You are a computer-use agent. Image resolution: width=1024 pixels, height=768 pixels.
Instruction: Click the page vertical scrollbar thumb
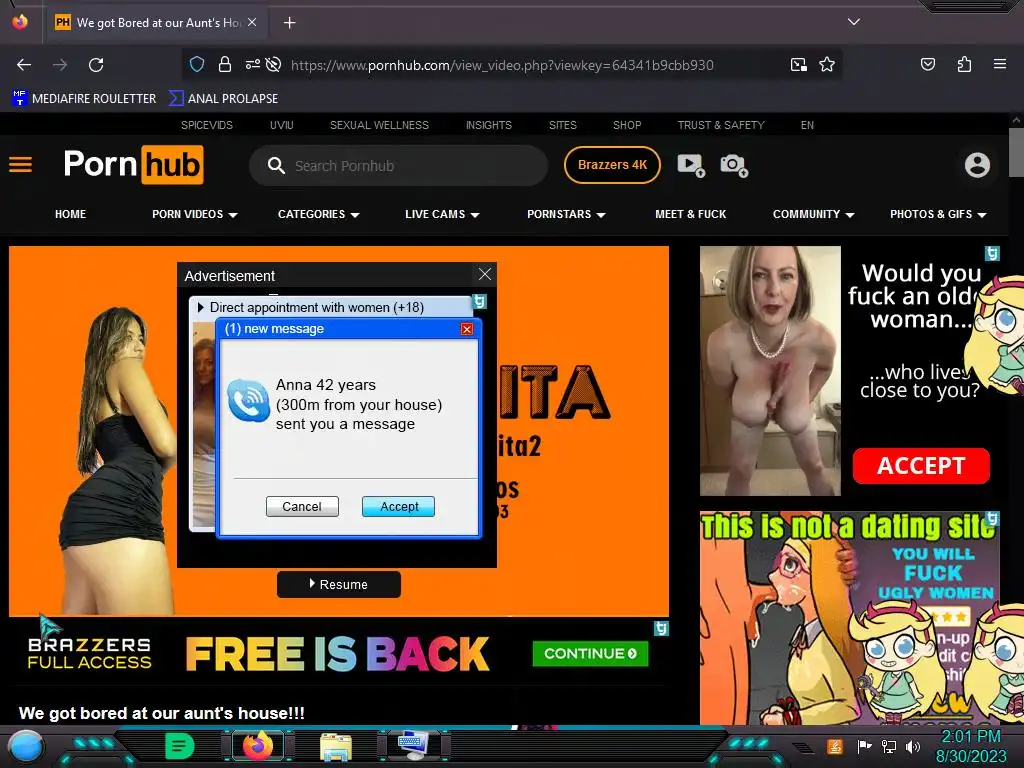[x=1016, y=152]
